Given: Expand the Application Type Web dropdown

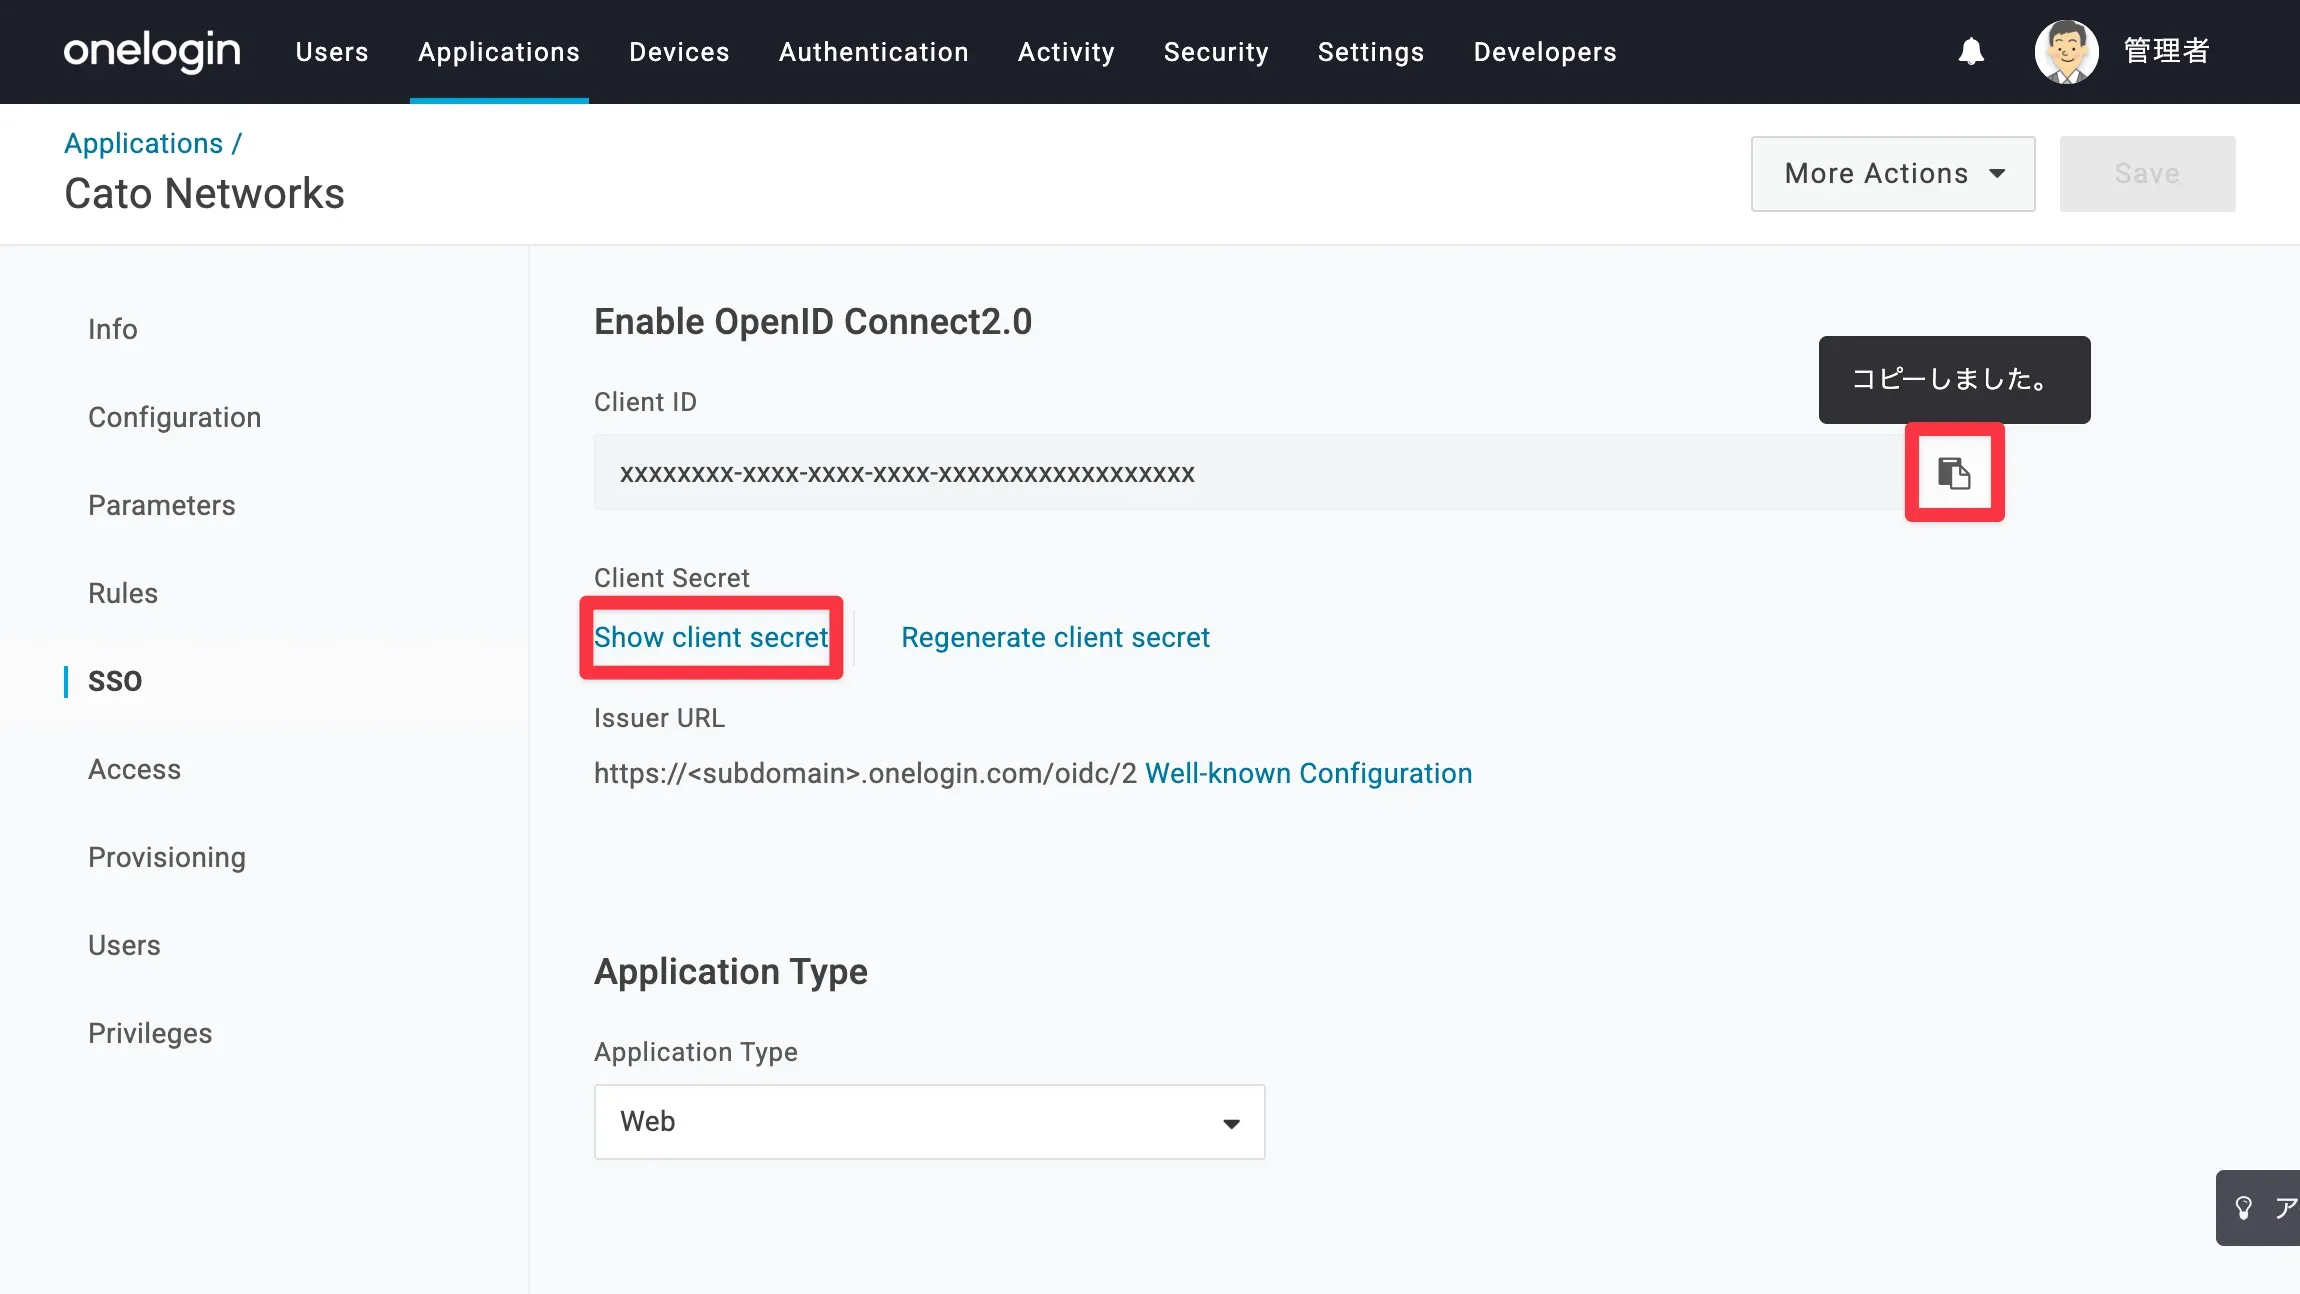Looking at the screenshot, I should [x=929, y=1122].
